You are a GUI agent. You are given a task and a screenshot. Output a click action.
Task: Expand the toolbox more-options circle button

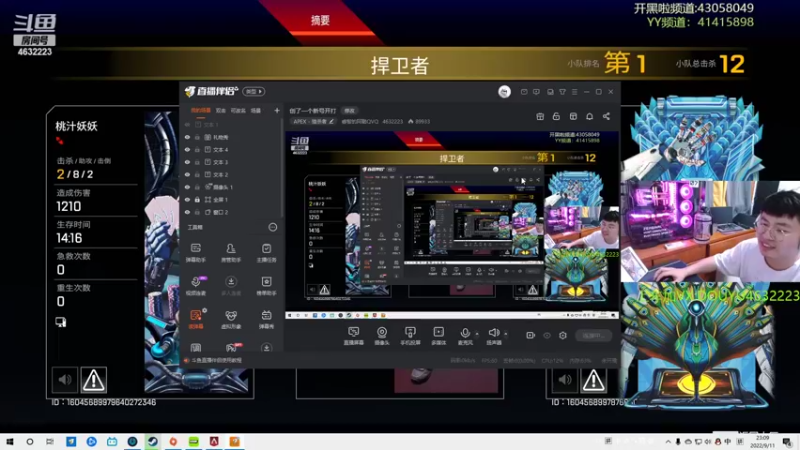pyautogui.click(x=272, y=227)
